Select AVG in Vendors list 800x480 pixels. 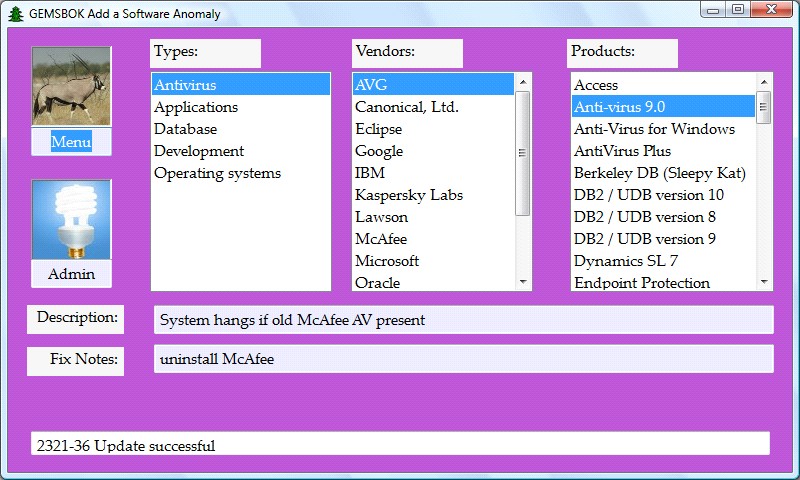click(x=434, y=85)
